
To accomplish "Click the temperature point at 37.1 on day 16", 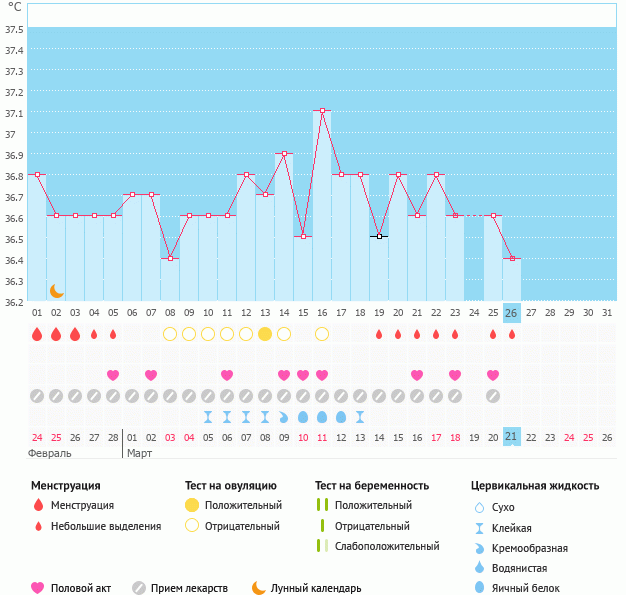I will click(322, 110).
